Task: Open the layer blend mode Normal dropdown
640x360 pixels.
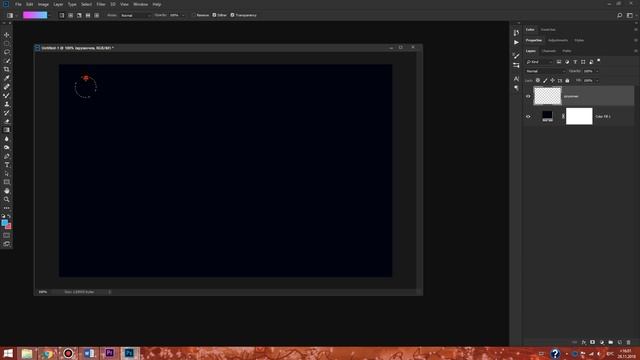Action: pos(545,71)
